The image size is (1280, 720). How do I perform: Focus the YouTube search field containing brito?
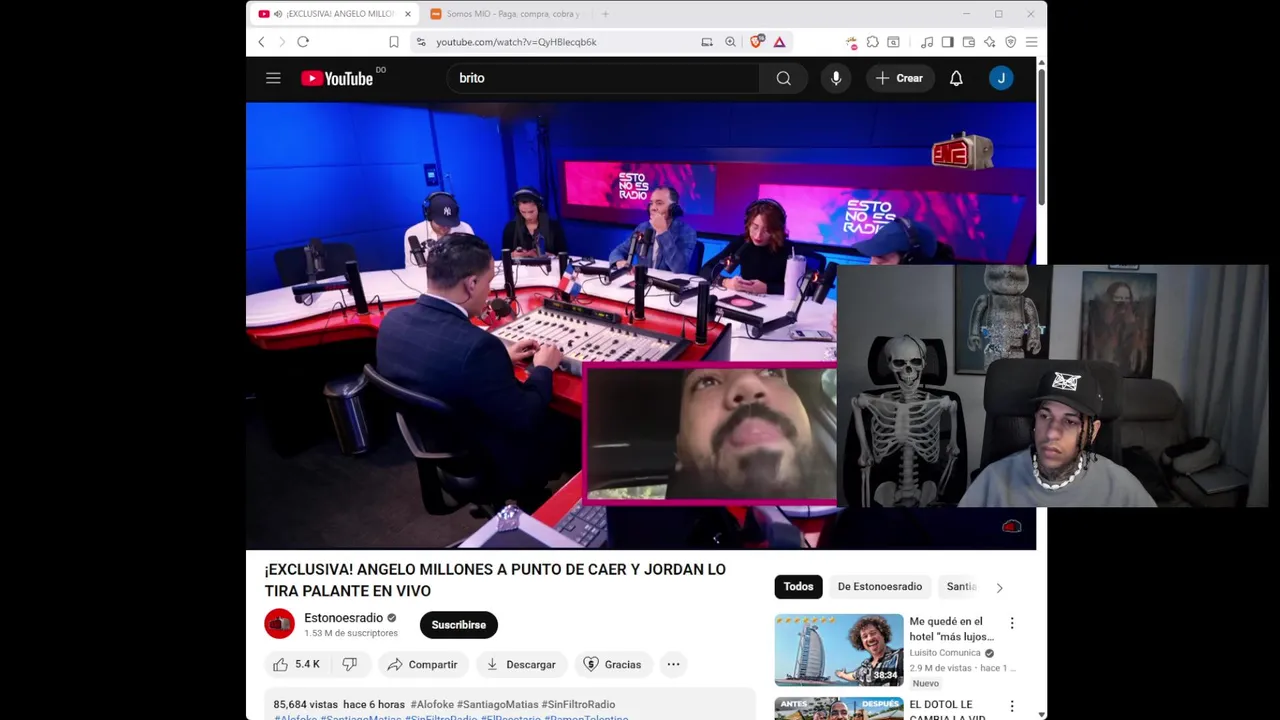point(603,78)
